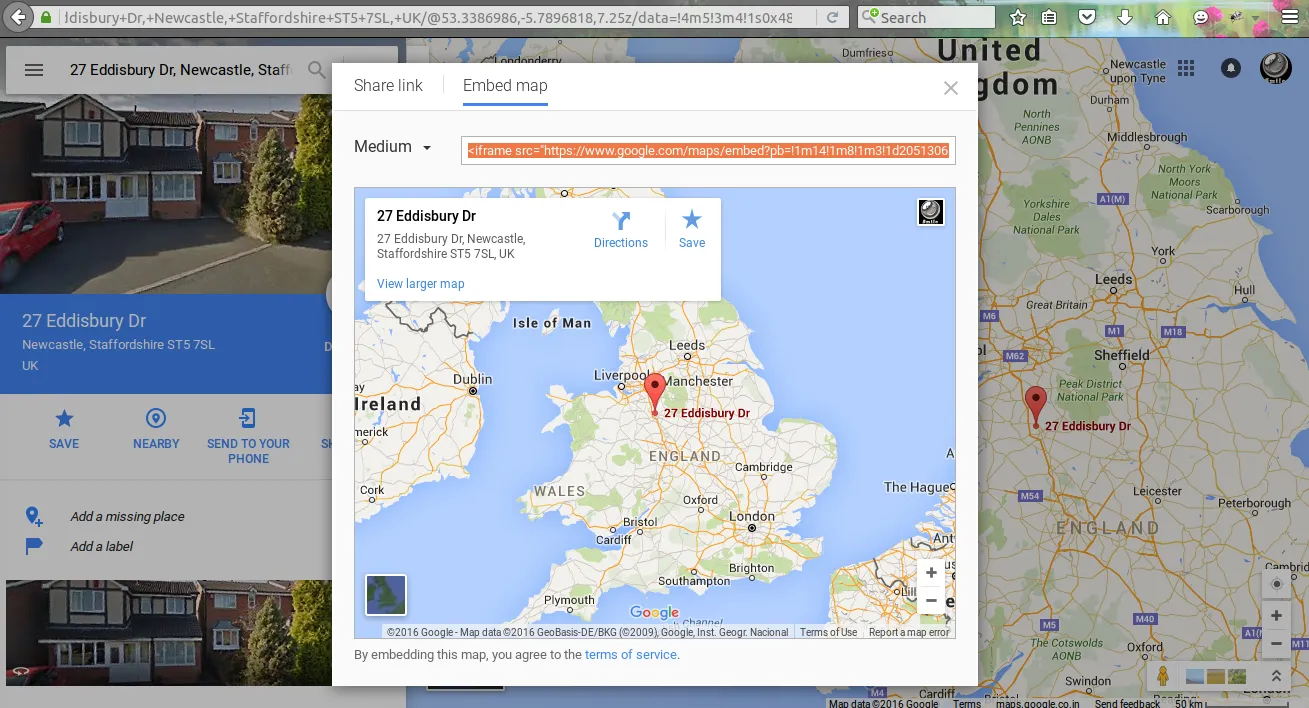The image size is (1309, 708).
Task: Zoom out on the embed preview map
Action: (931, 601)
